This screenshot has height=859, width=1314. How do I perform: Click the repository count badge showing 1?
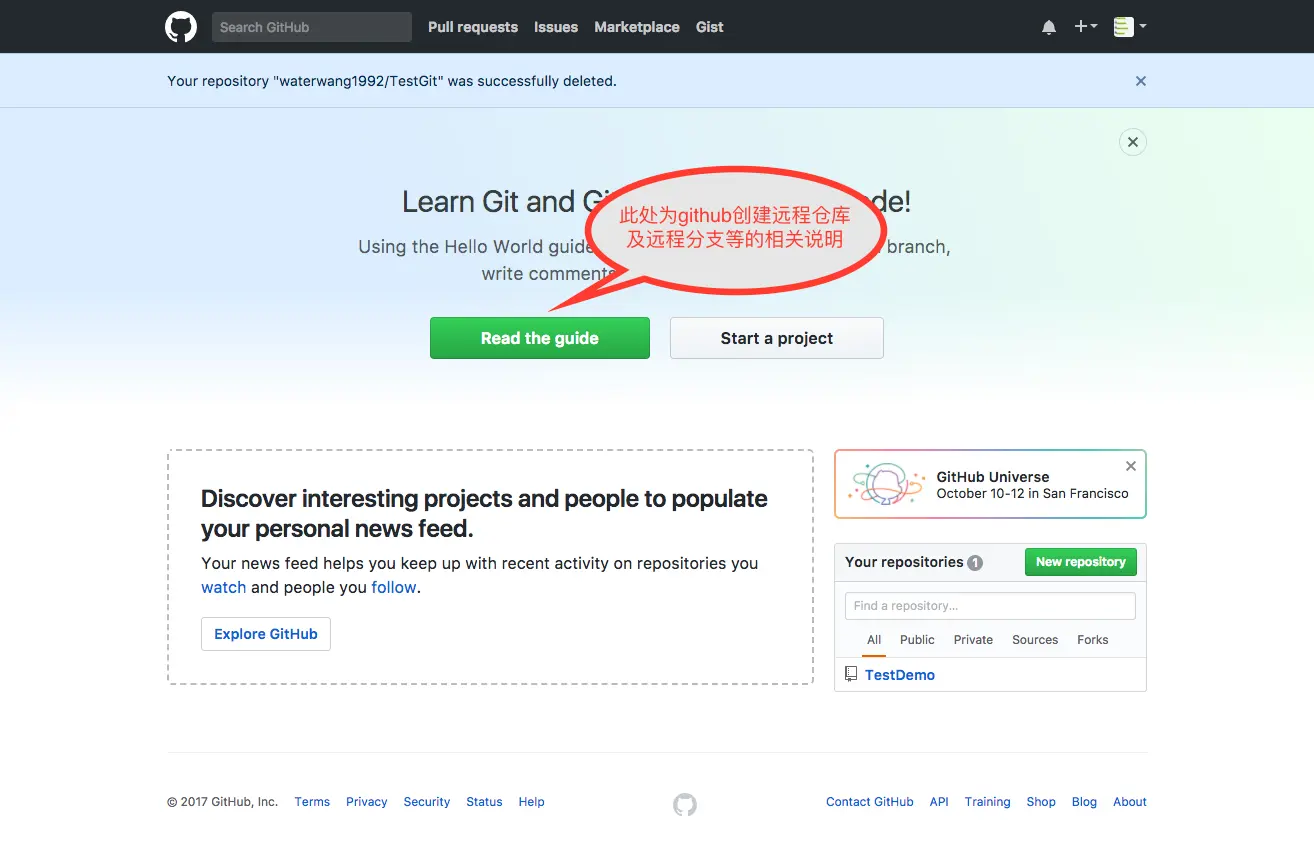[x=975, y=563]
